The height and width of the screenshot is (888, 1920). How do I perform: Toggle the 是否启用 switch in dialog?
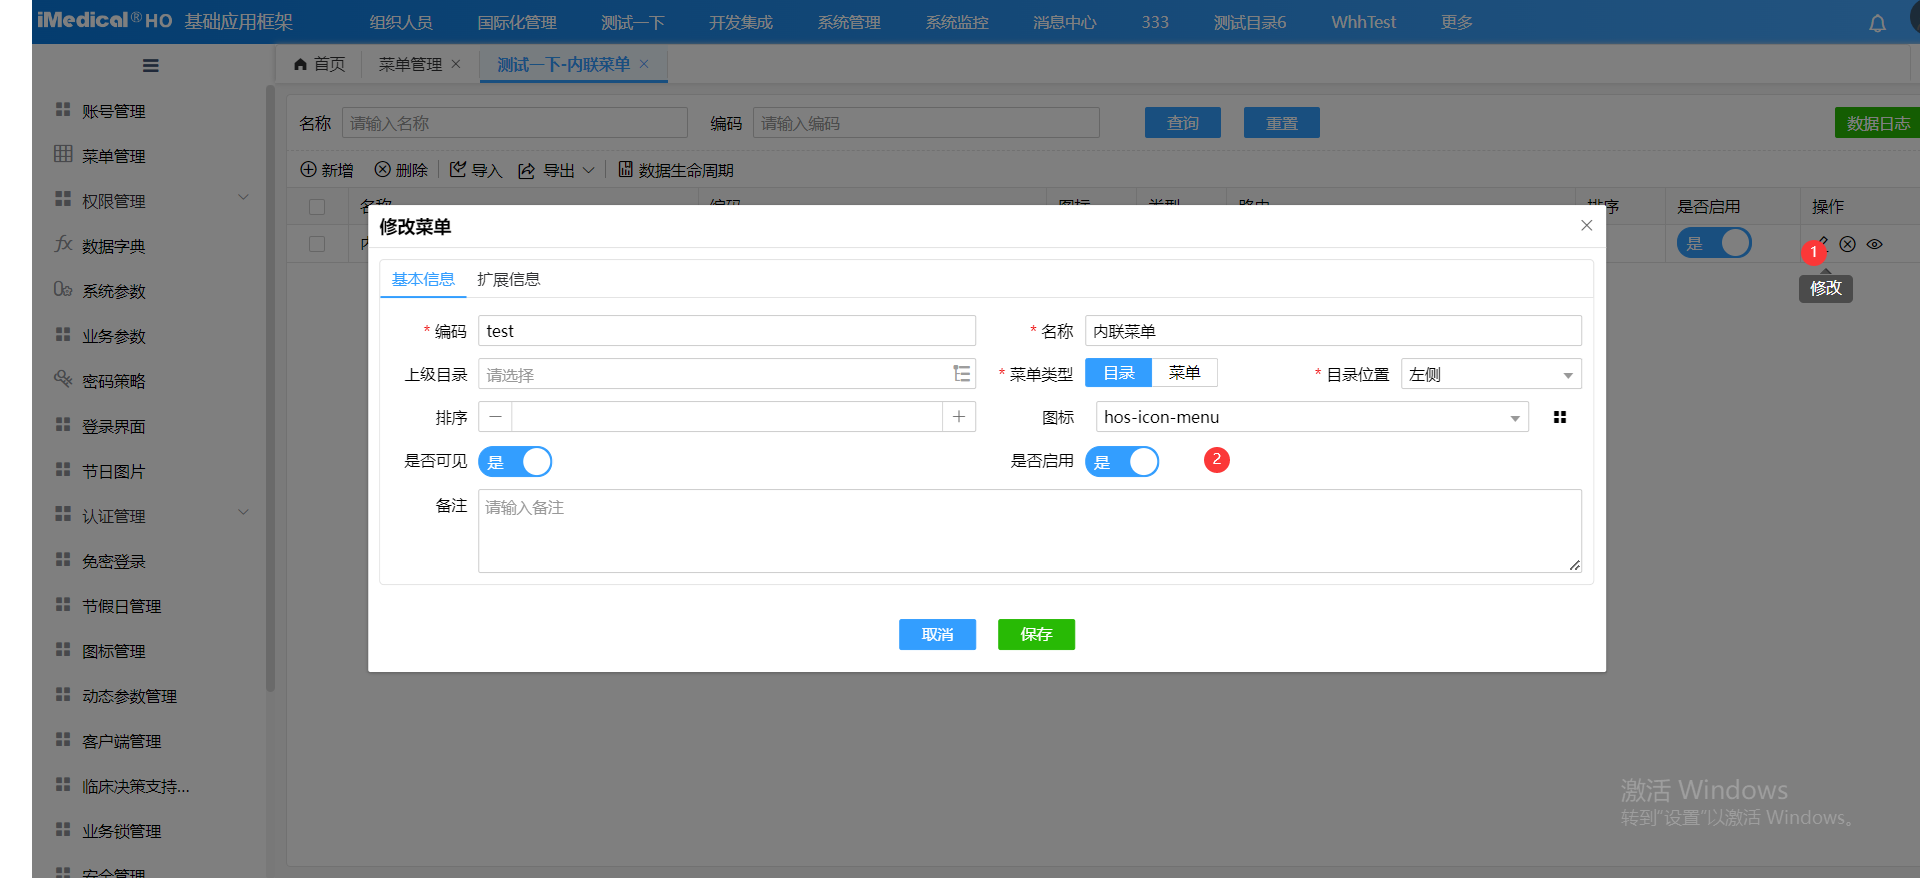[x=1122, y=461]
